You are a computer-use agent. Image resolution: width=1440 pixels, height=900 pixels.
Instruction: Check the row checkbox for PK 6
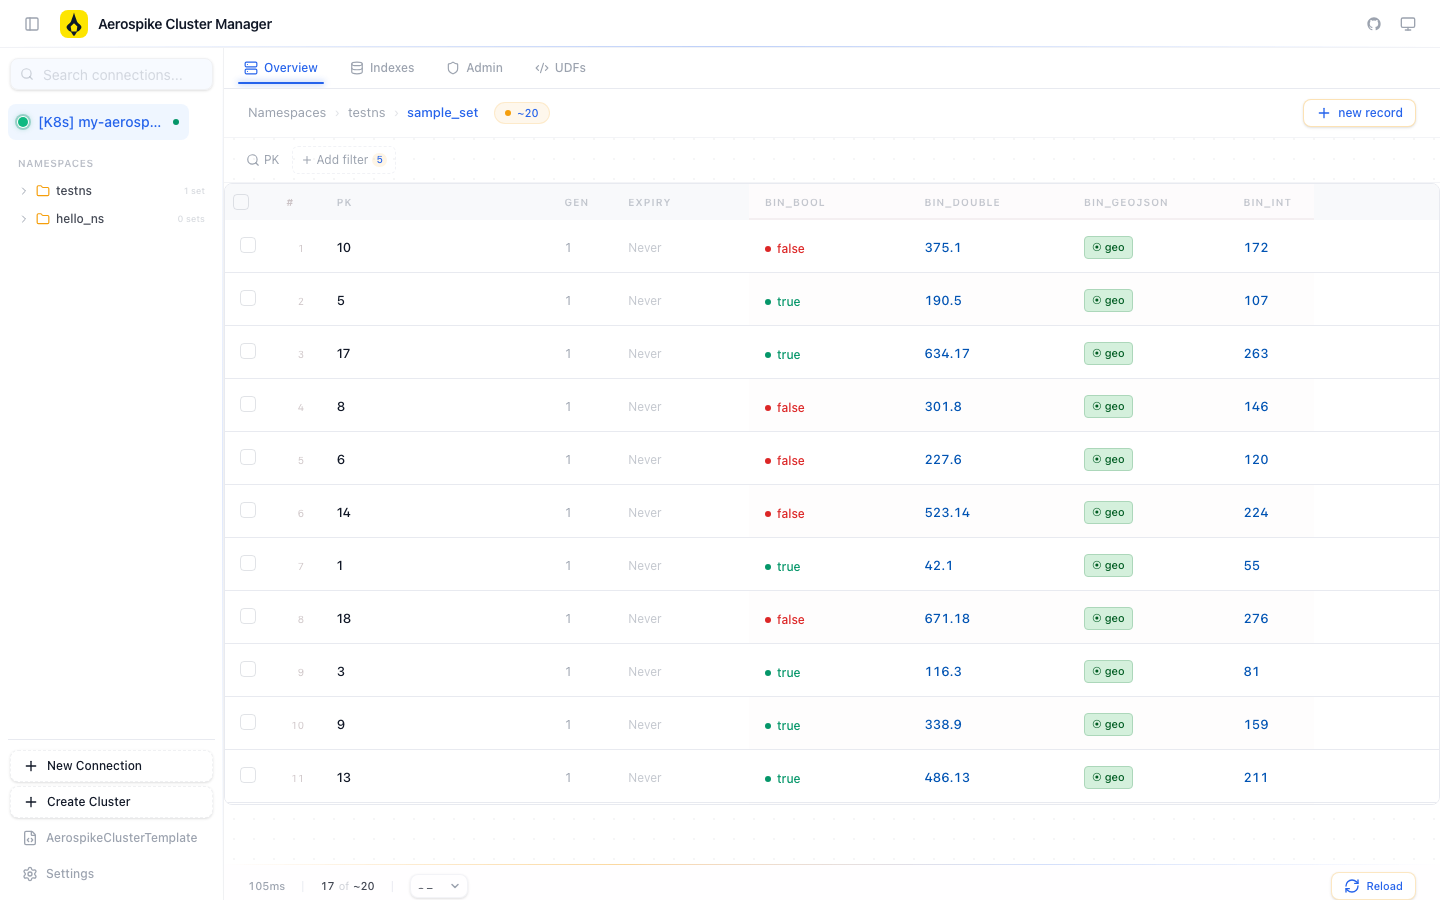pos(248,457)
